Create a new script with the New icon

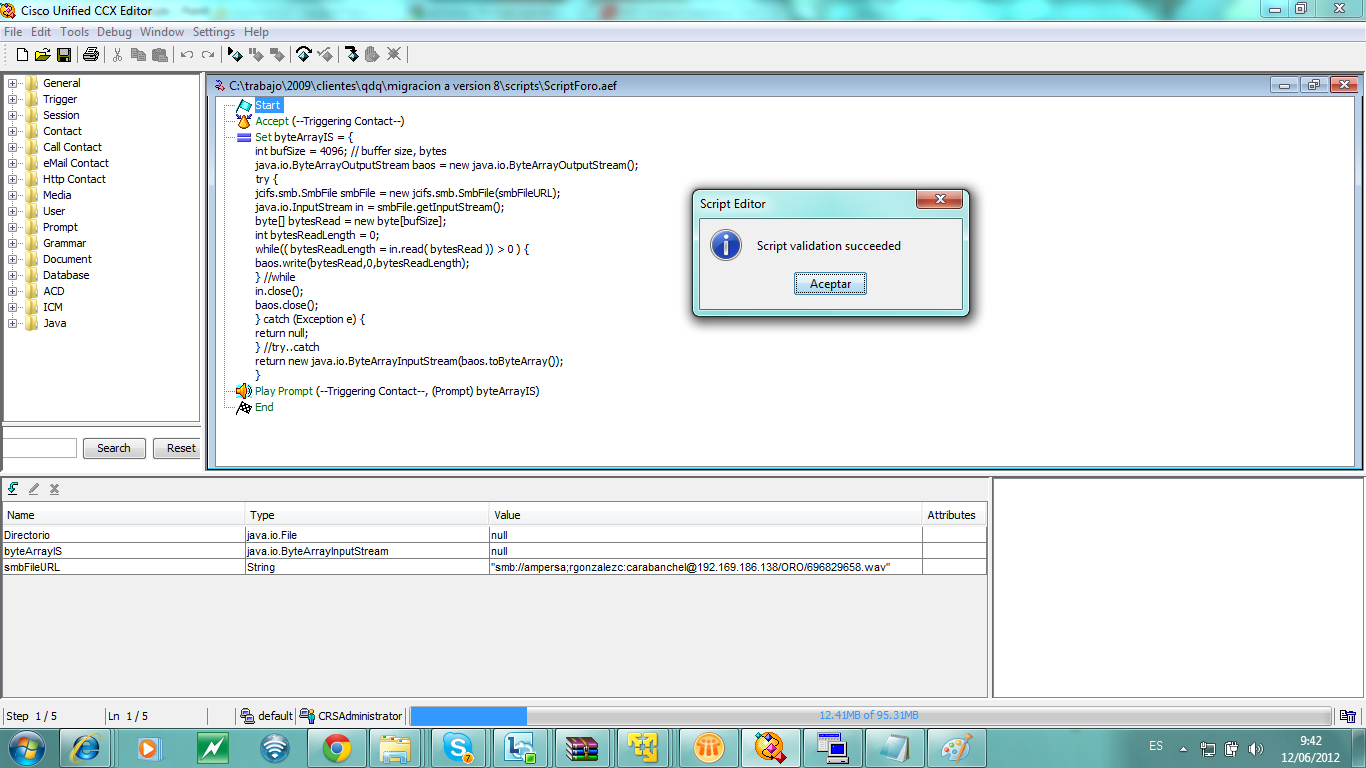(22, 54)
